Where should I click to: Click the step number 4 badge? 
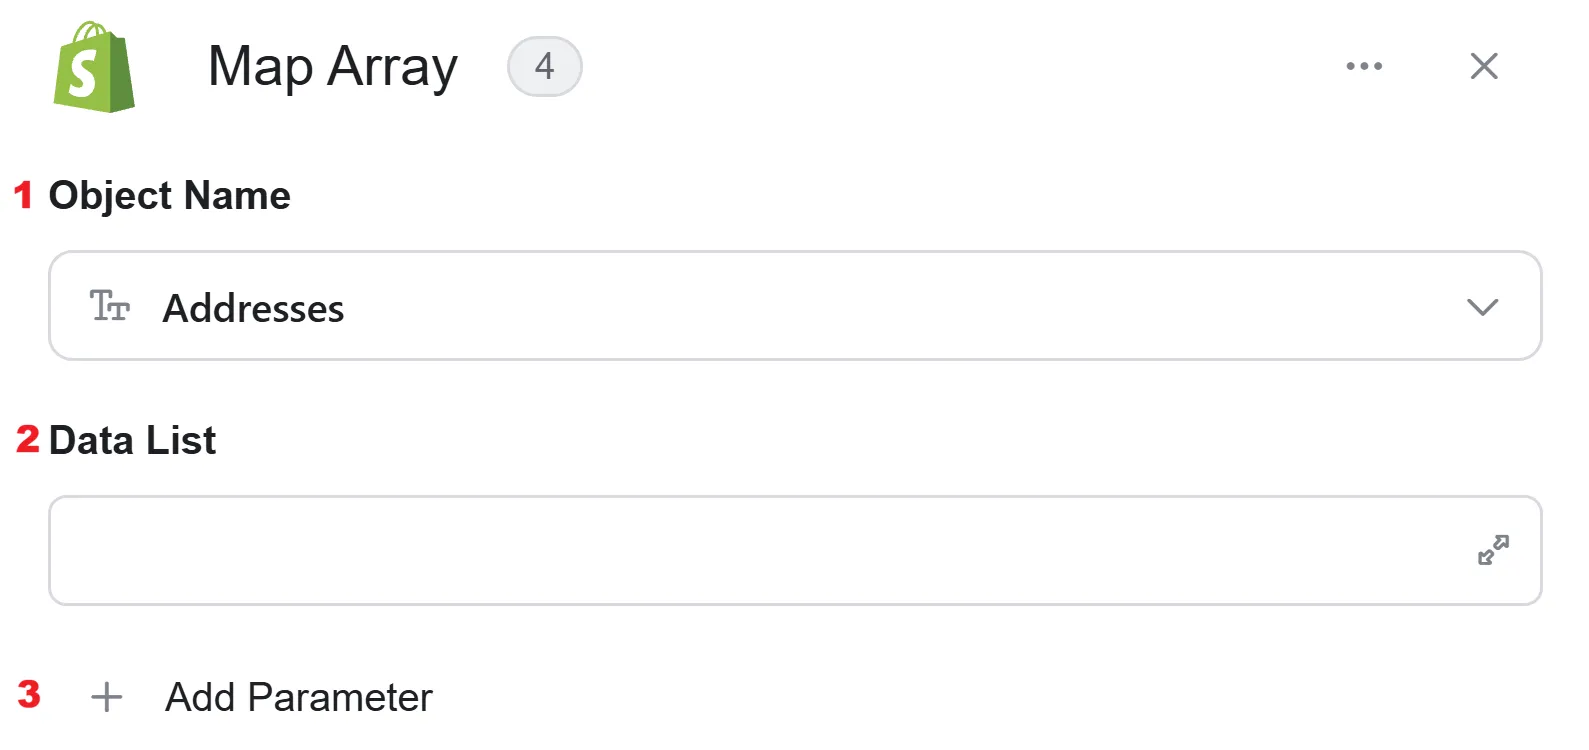click(545, 66)
